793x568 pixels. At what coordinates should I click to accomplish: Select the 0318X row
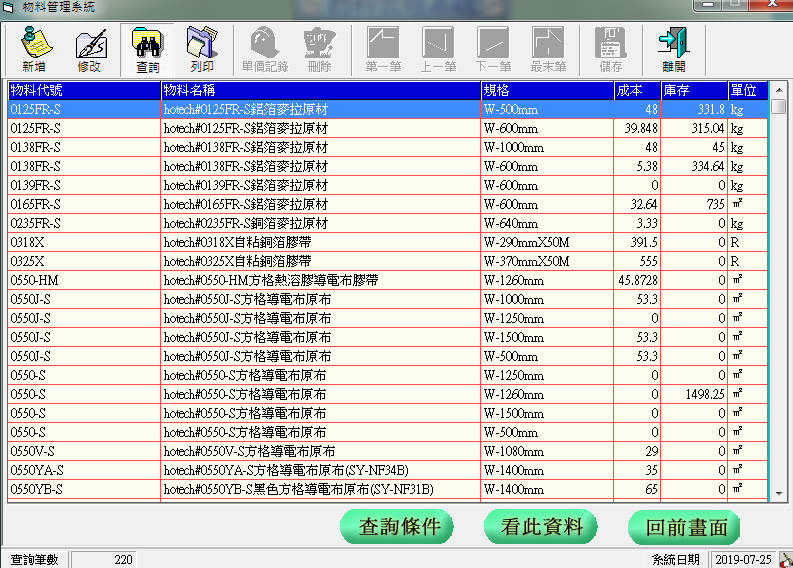pyautogui.click(x=388, y=242)
